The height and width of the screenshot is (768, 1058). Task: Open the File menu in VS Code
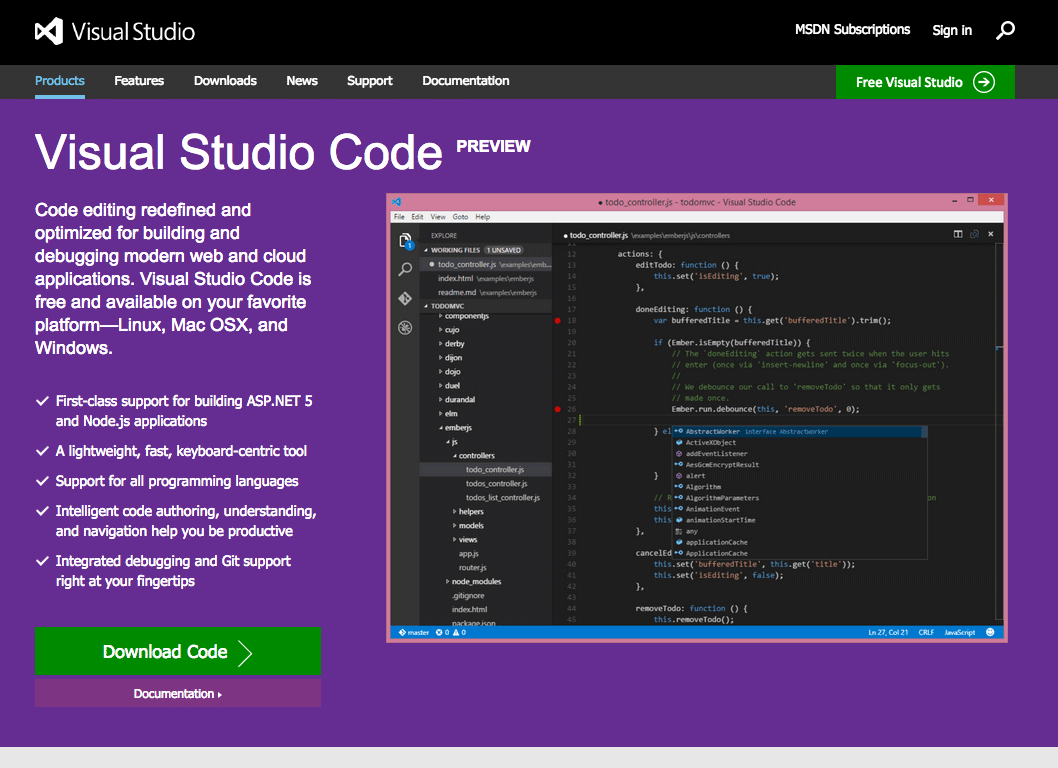(399, 217)
